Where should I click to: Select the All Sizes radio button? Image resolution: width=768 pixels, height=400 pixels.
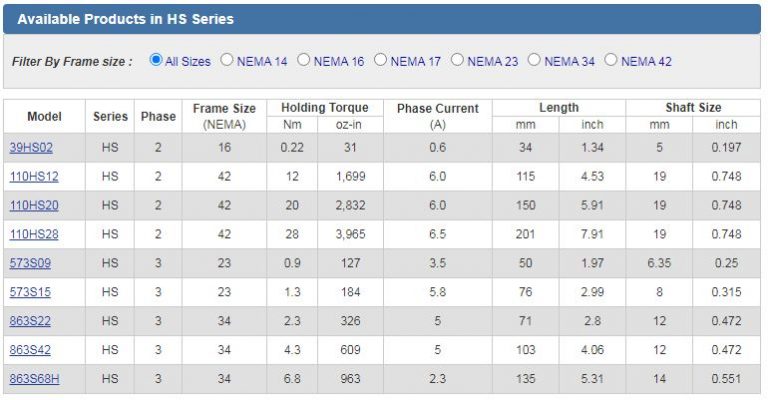156,60
